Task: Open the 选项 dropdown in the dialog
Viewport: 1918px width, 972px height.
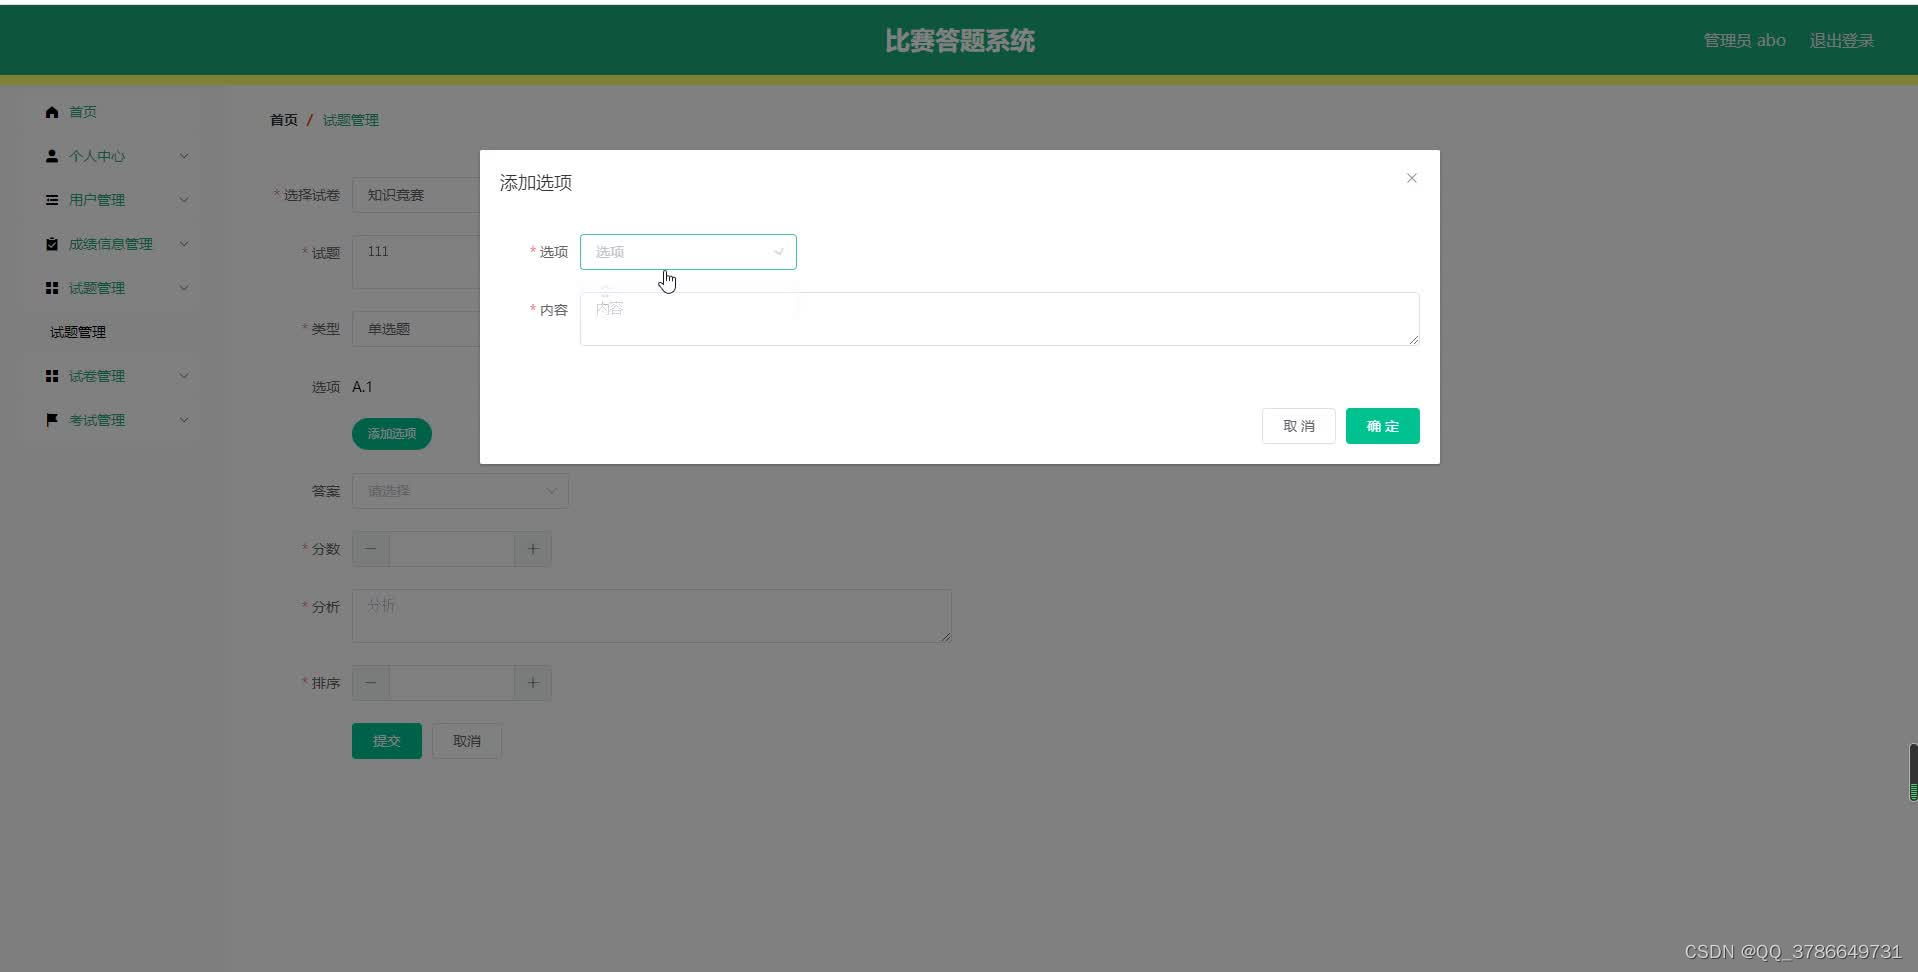Action: coord(688,252)
